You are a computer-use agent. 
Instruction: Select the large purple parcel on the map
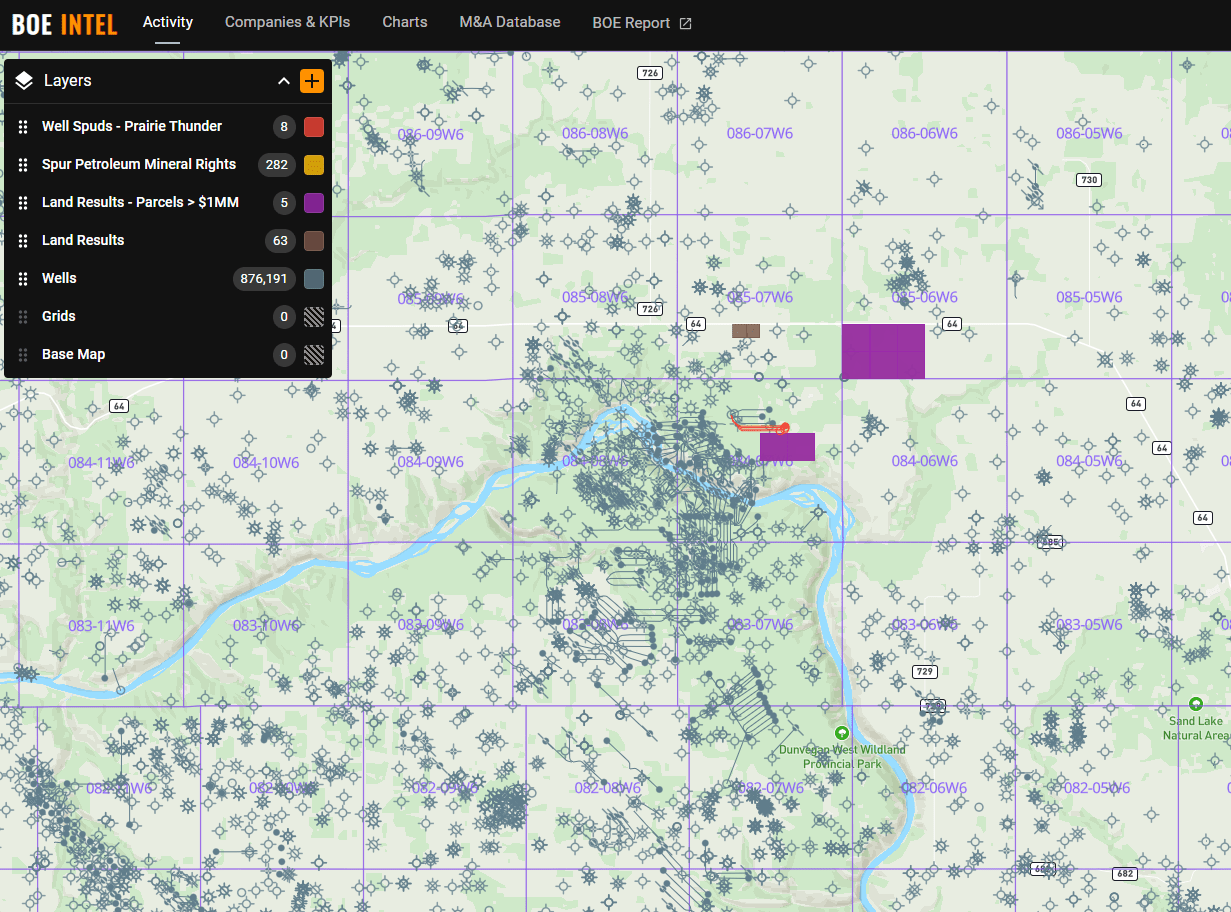point(883,351)
